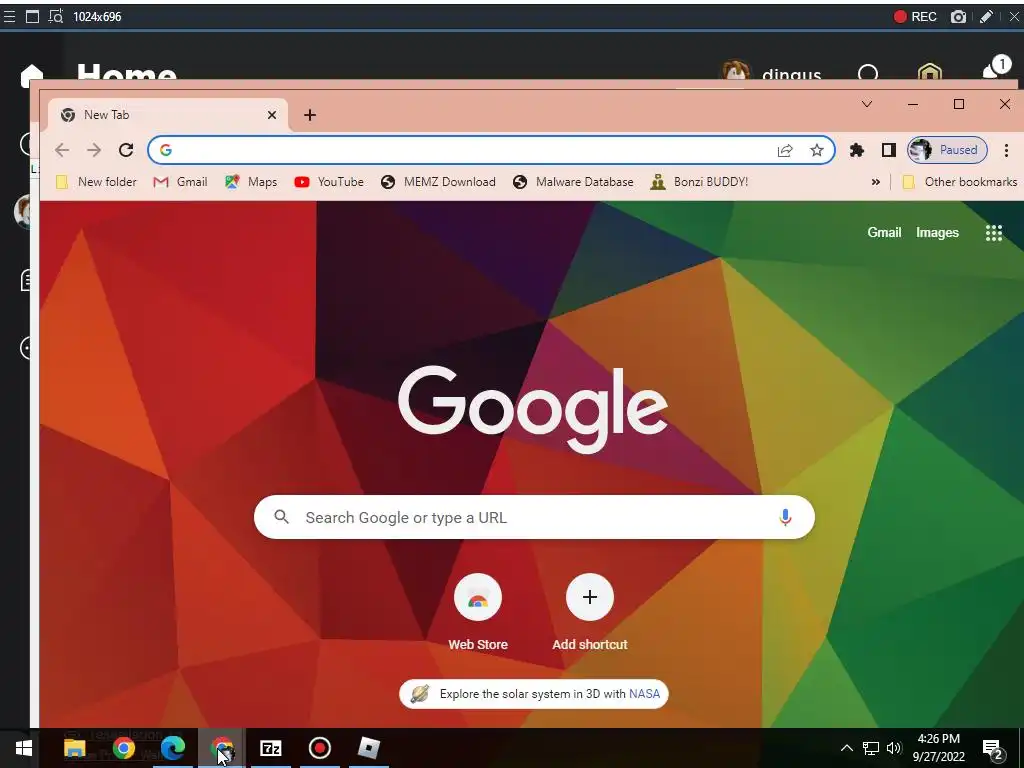Open Robux icon in Roblox window
Viewport: 1024px width, 768px height.
click(x=929, y=72)
